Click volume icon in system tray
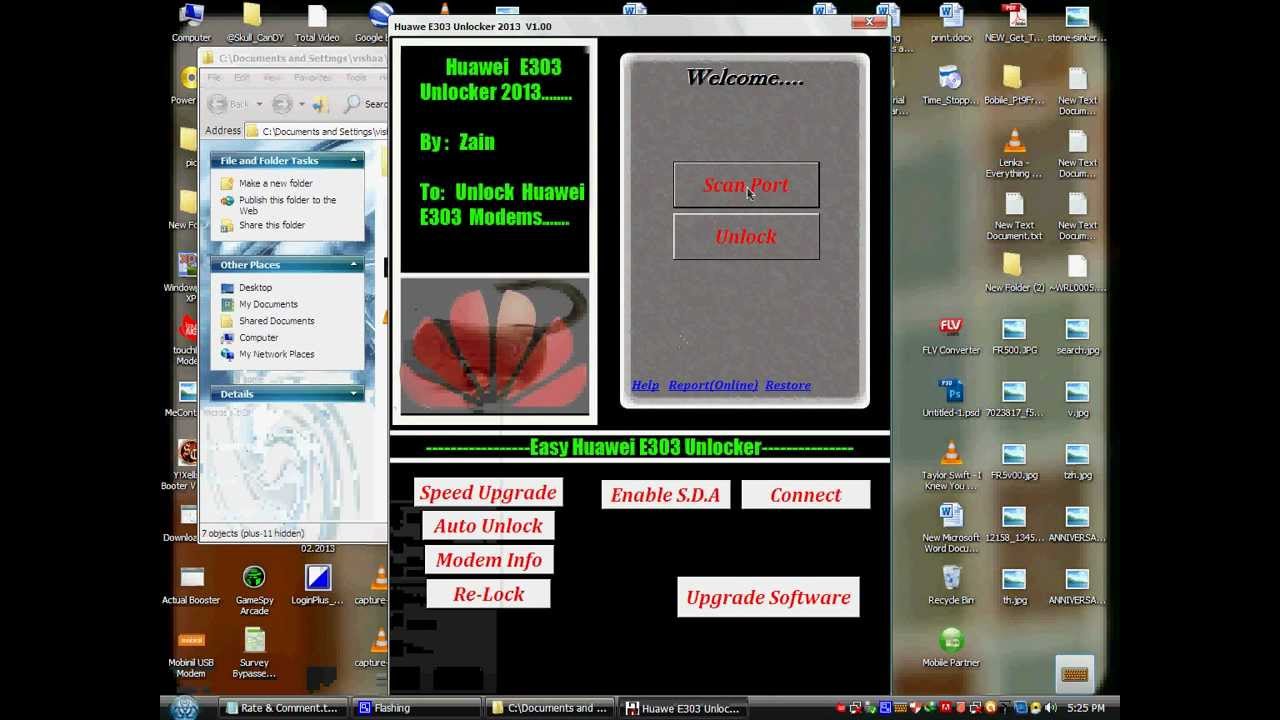 pos(1049,708)
